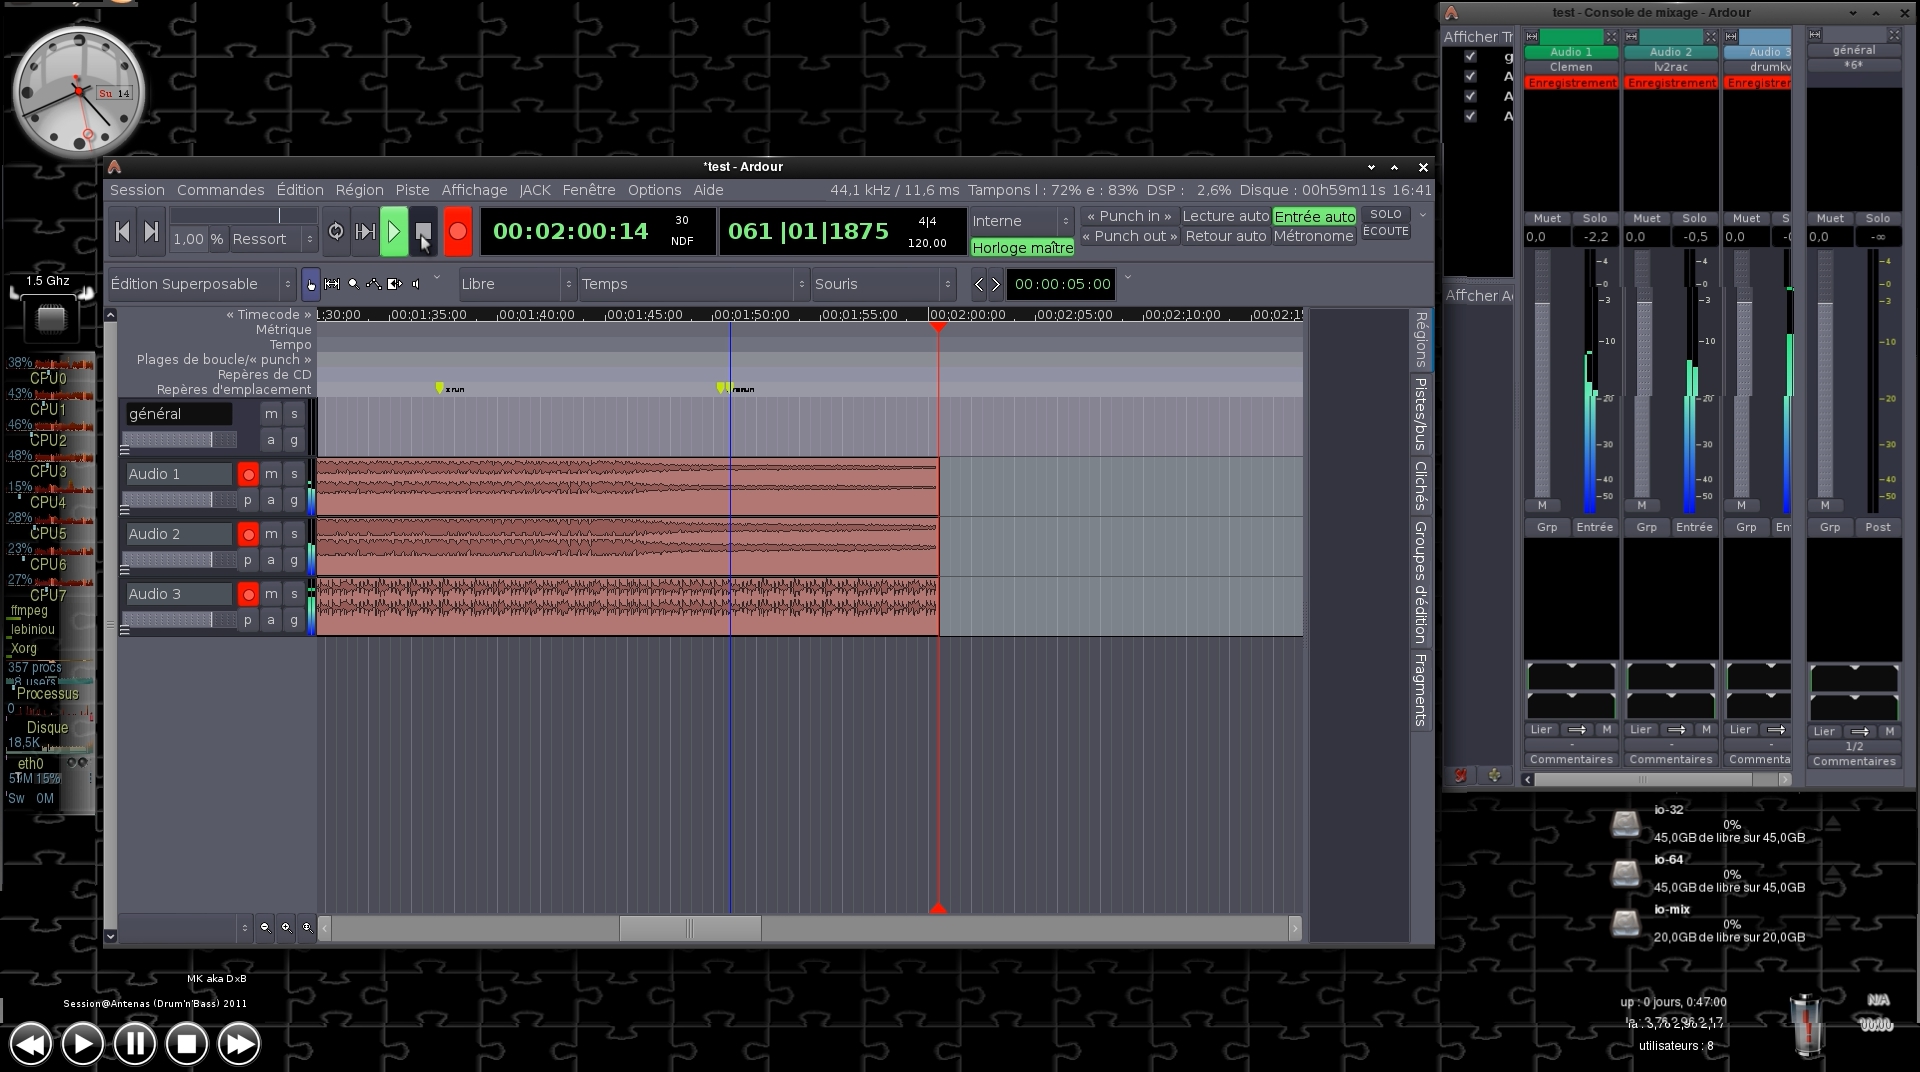Open Session menu
The width and height of the screenshot is (1920, 1072).
[x=137, y=190]
